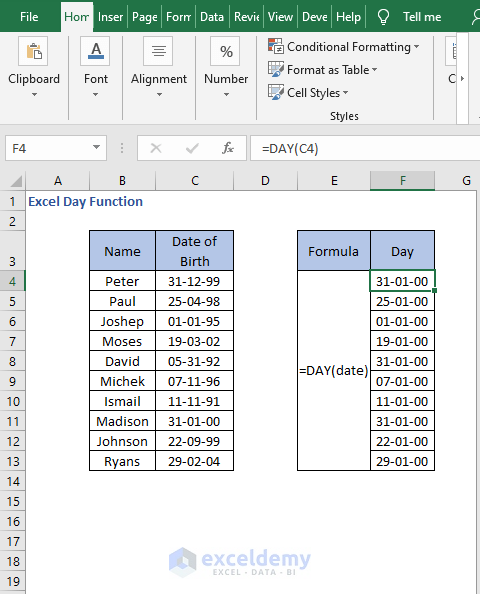Switch to the Insert tab
480x594 pixels.
pyautogui.click(x=110, y=17)
